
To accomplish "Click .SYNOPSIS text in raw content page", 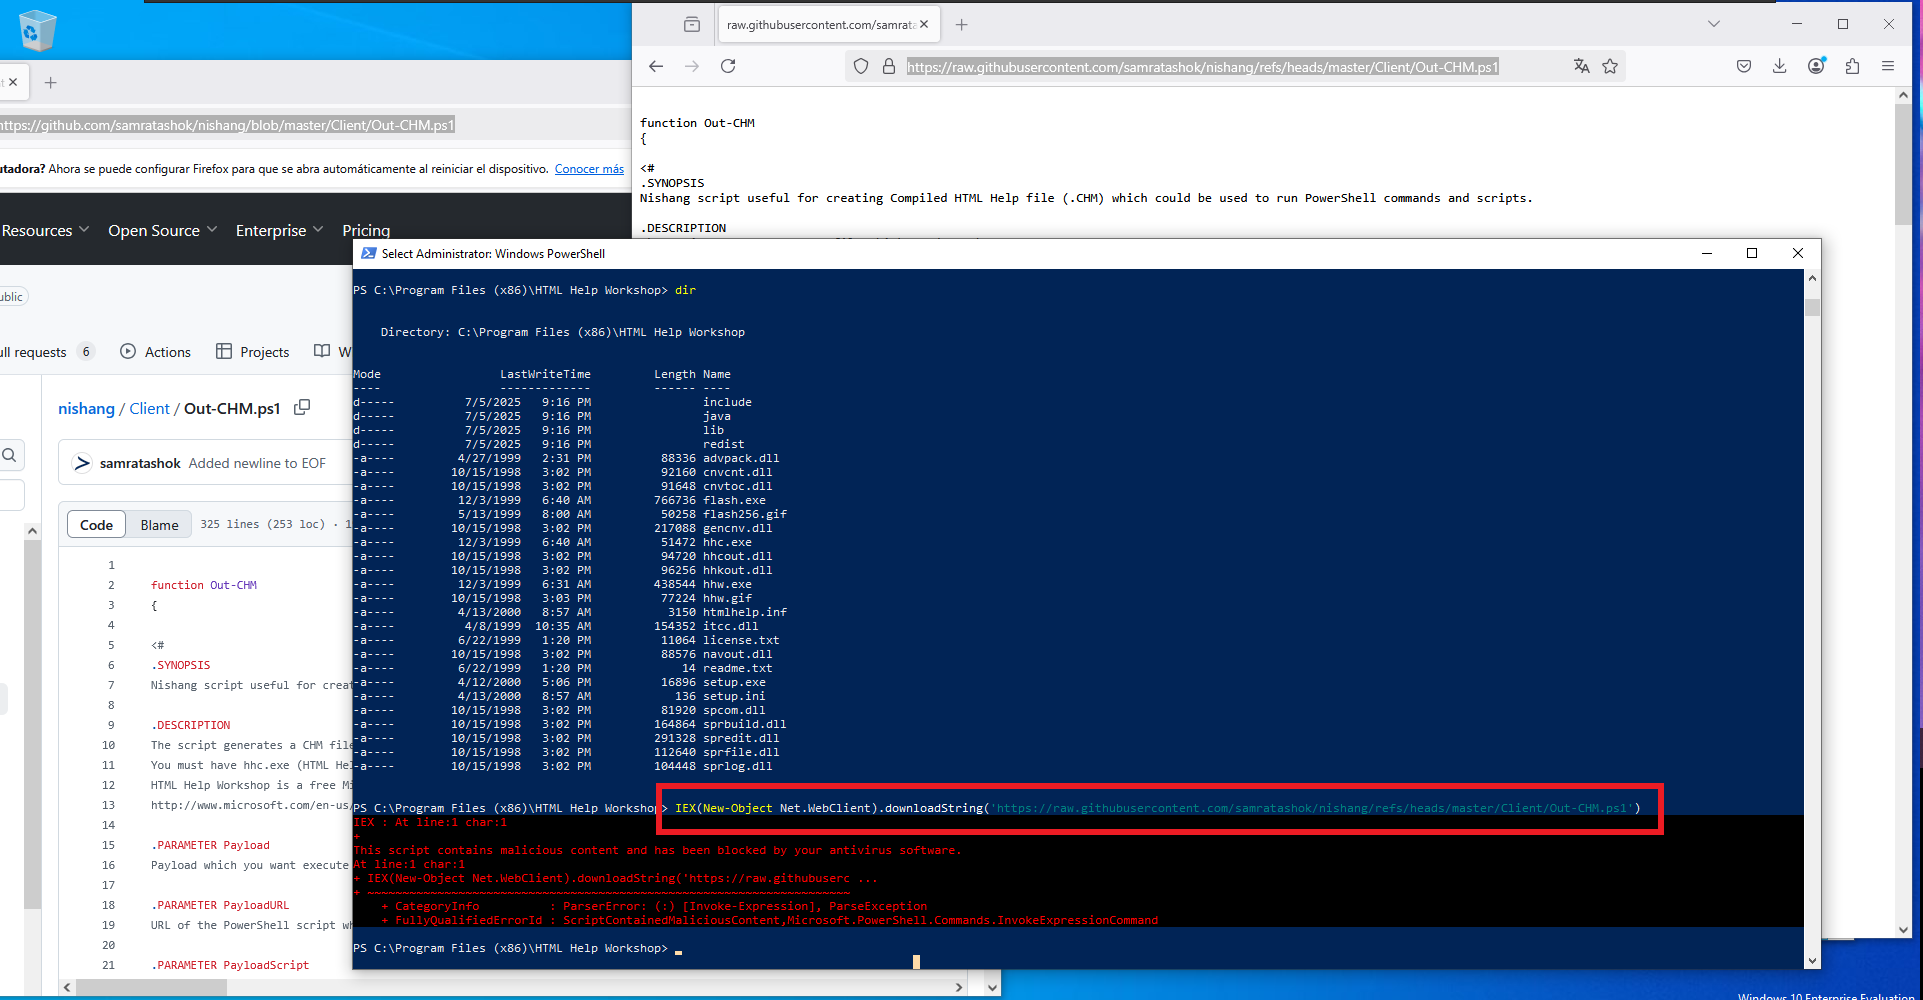I will pyautogui.click(x=672, y=183).
